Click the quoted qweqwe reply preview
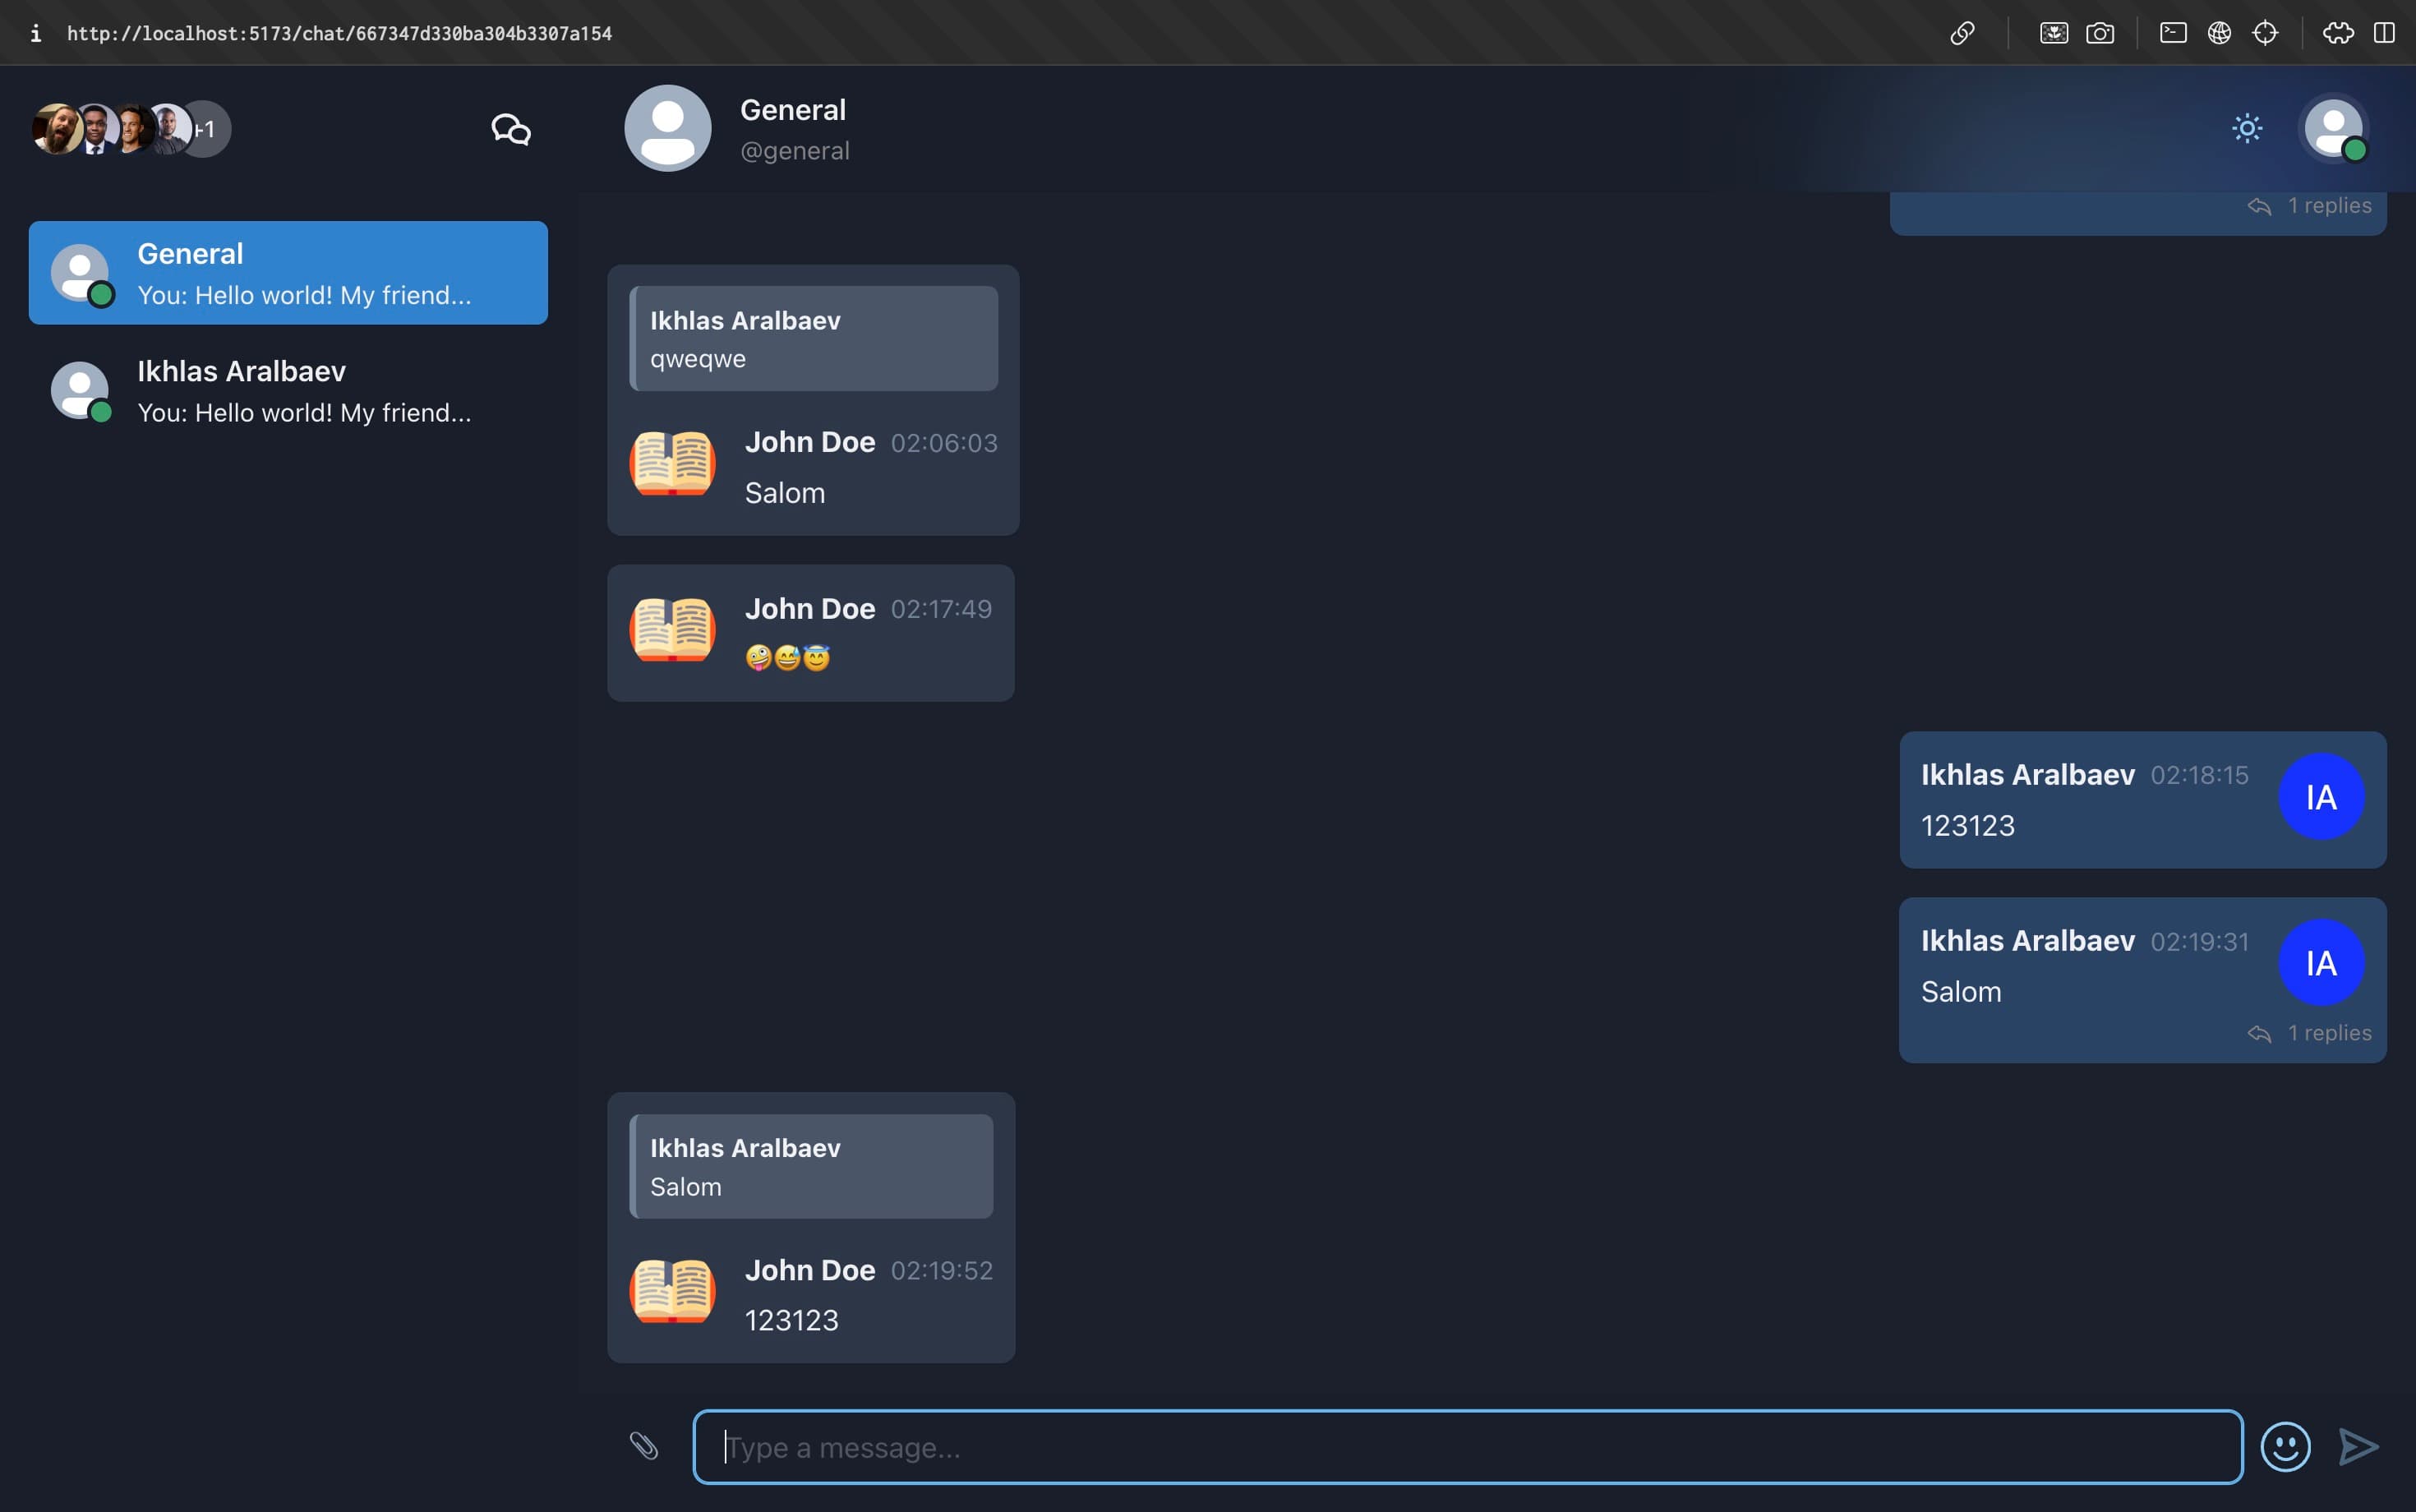The image size is (2416, 1512). (813, 339)
